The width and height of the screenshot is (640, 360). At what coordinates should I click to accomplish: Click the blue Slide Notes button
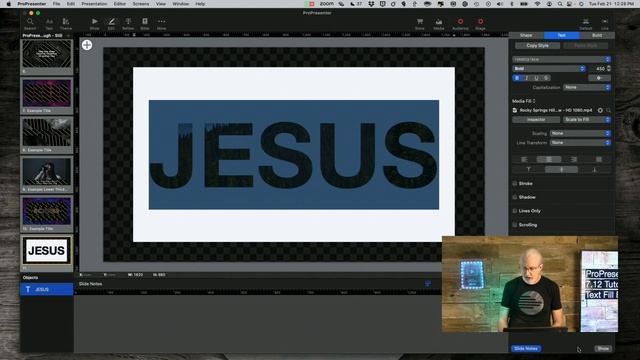click(x=526, y=349)
